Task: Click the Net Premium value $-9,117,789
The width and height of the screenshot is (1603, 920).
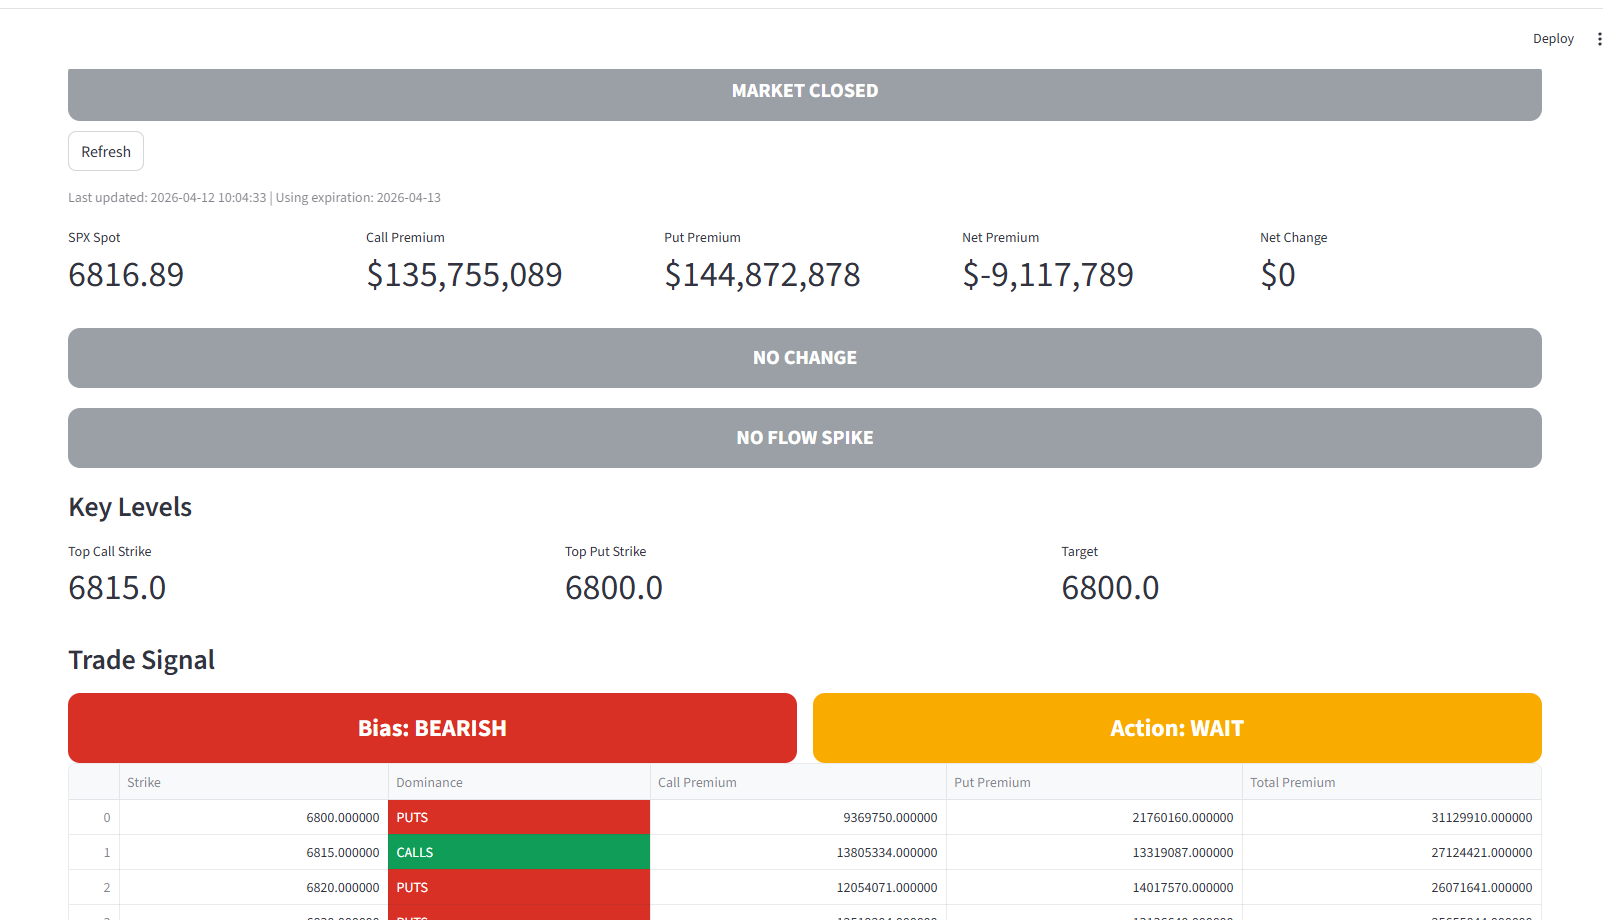Action: coord(1047,275)
